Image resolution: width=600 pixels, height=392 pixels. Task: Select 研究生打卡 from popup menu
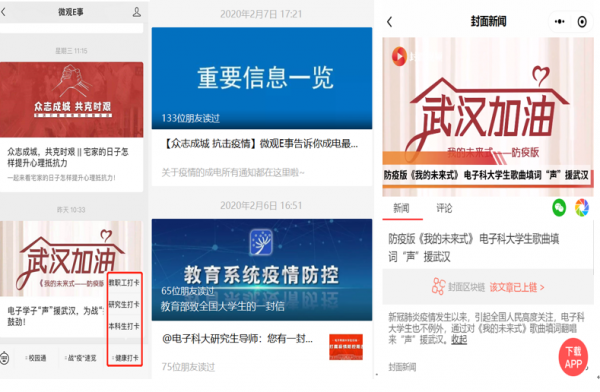coord(124,304)
